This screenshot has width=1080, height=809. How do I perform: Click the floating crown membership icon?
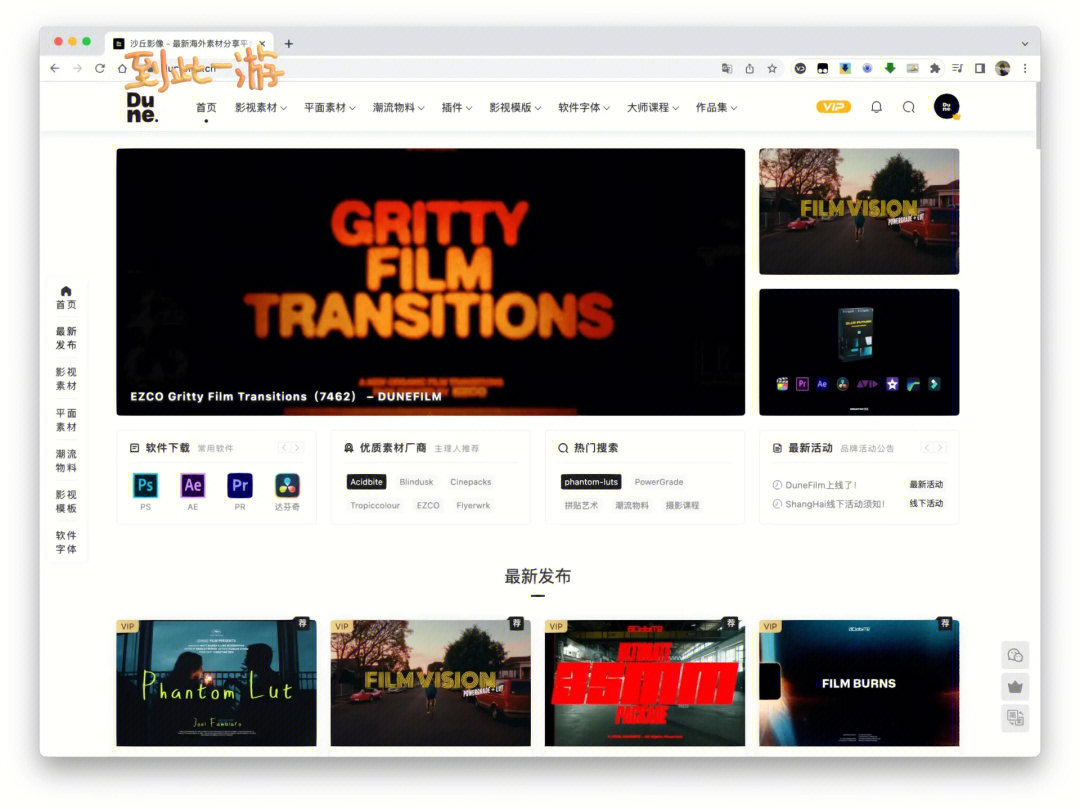pos(1015,687)
